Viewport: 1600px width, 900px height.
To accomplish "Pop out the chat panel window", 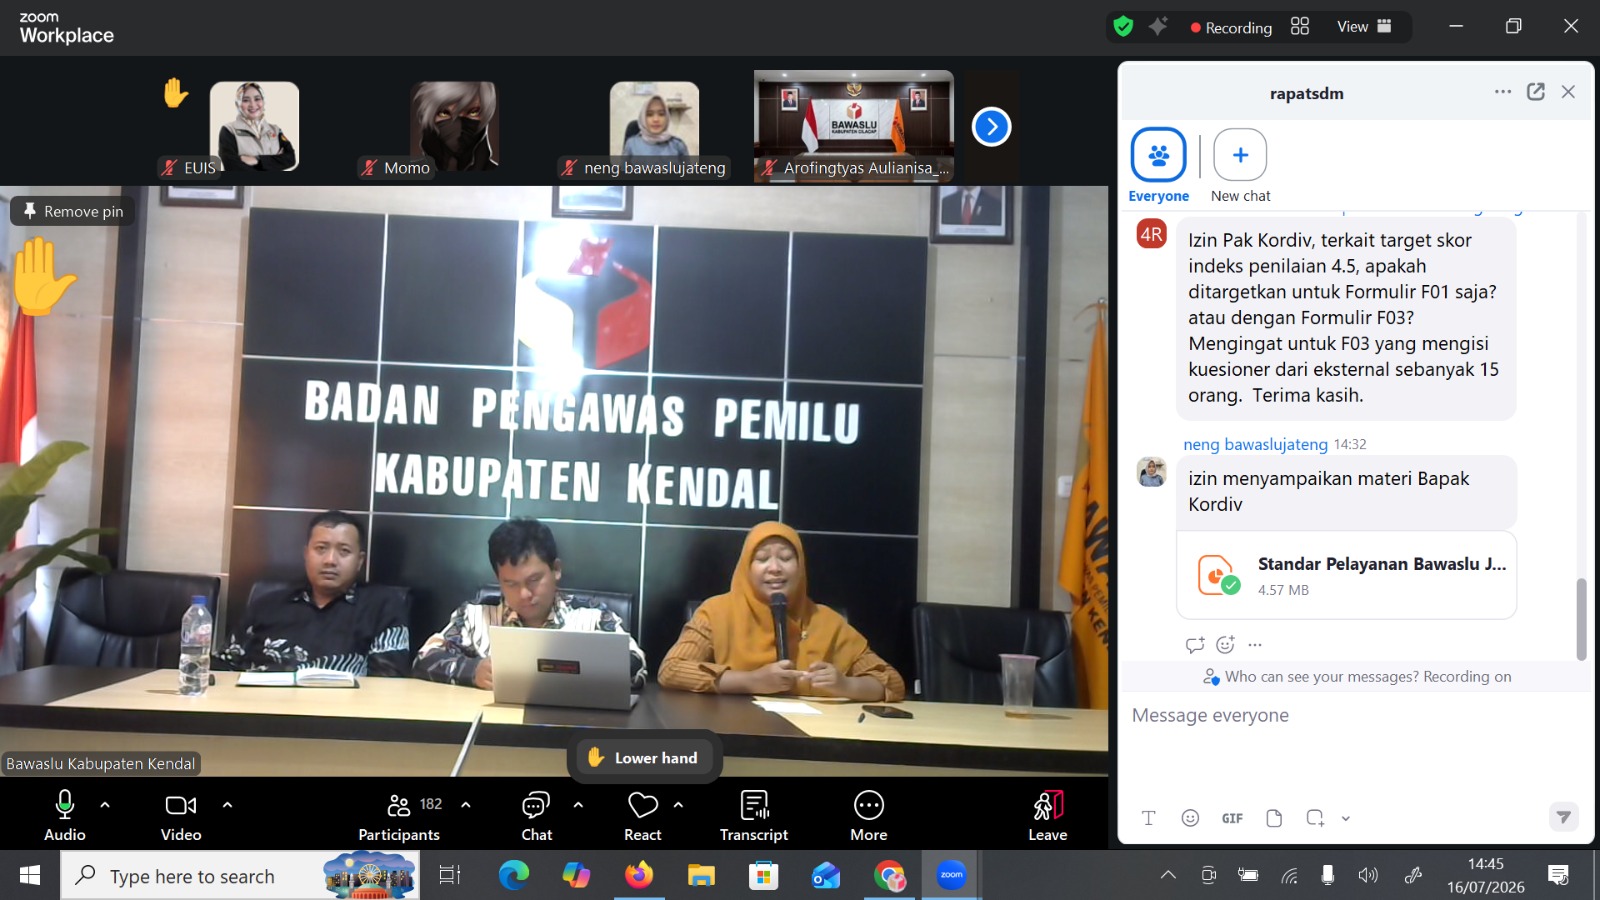I will (x=1536, y=92).
